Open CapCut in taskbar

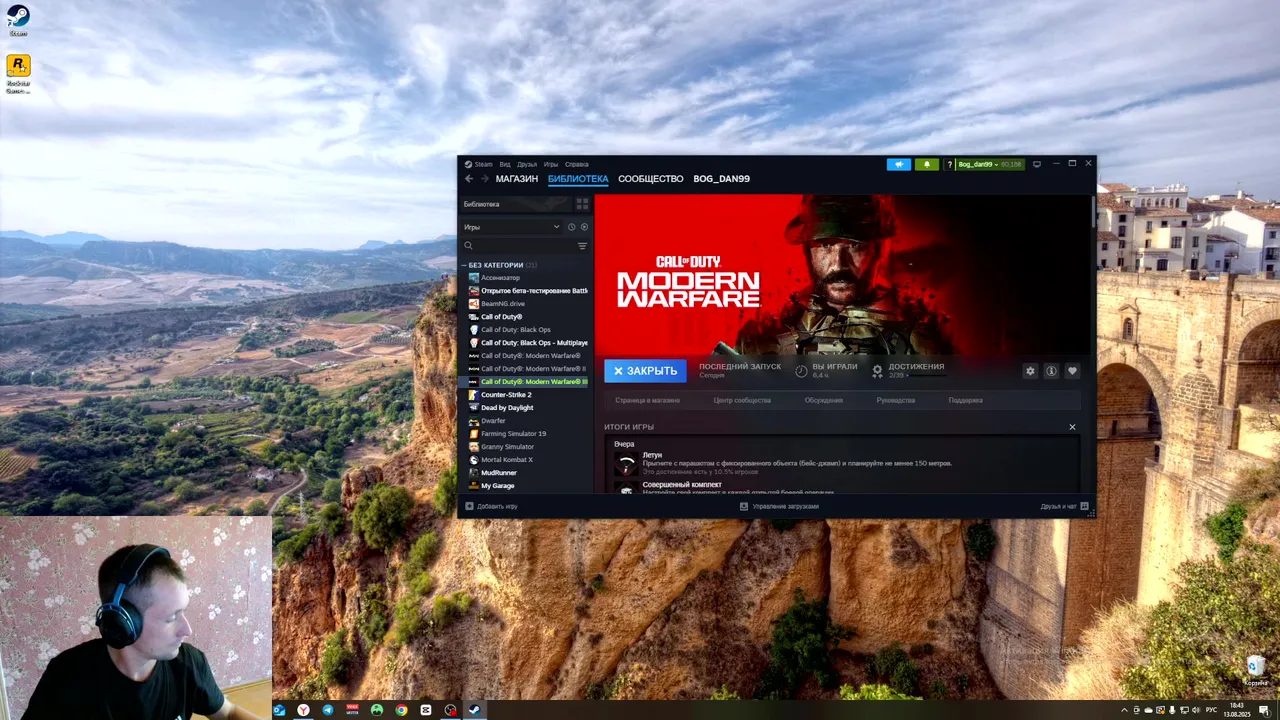[426, 710]
